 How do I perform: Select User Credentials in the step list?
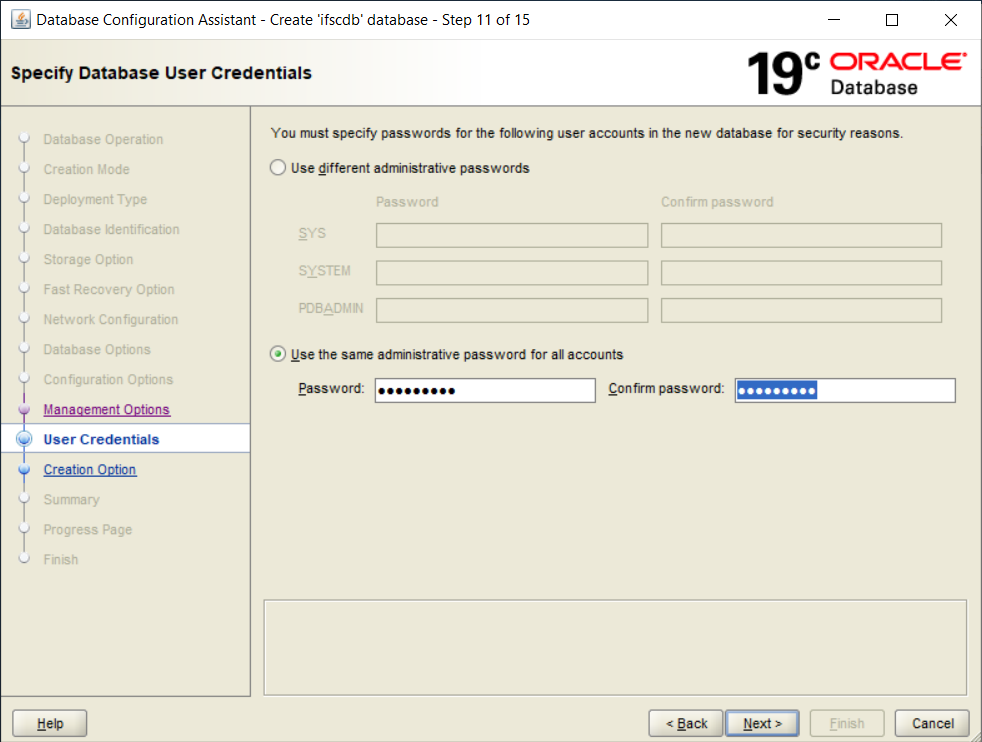point(101,440)
